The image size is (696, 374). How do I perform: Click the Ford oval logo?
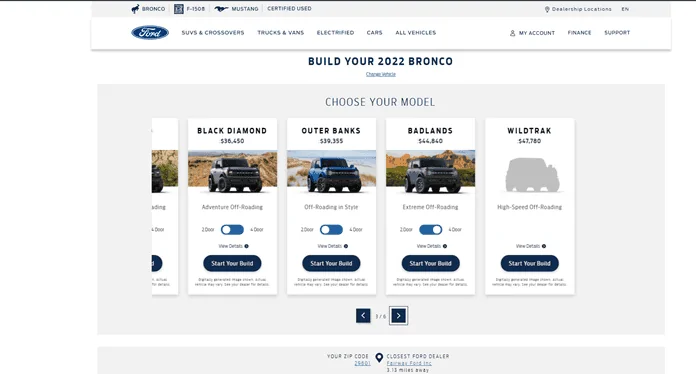(x=150, y=32)
